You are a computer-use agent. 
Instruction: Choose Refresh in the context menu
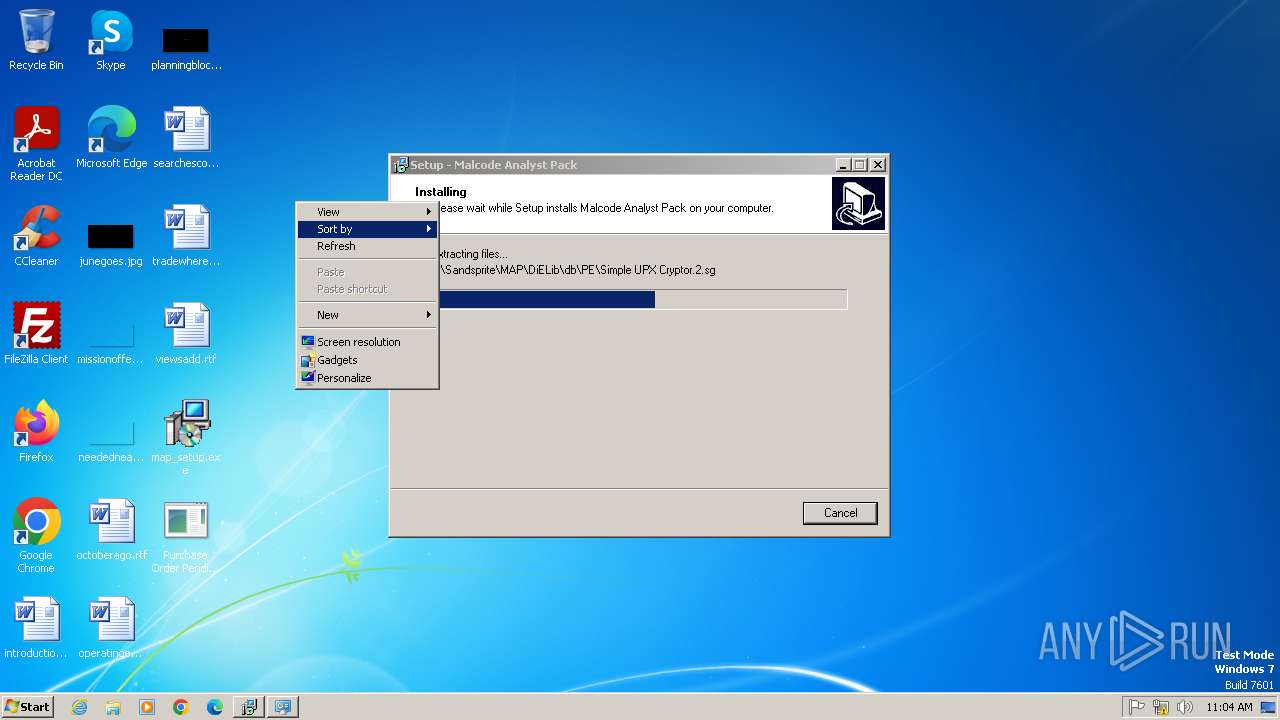pyautogui.click(x=367, y=246)
